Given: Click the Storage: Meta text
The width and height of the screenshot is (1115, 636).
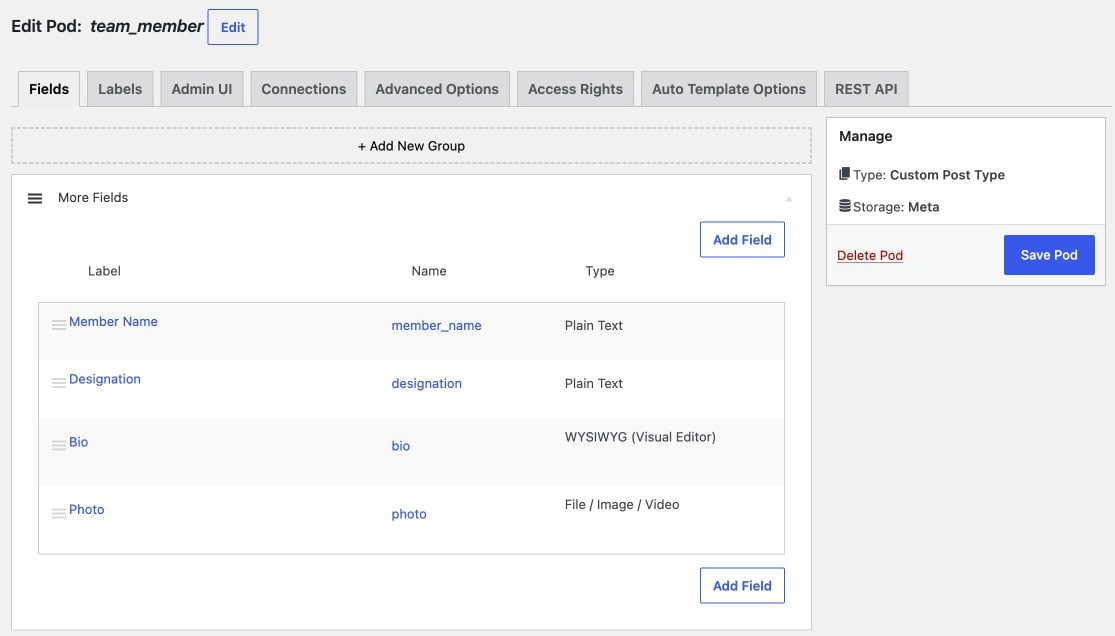Looking at the screenshot, I should coord(896,207).
